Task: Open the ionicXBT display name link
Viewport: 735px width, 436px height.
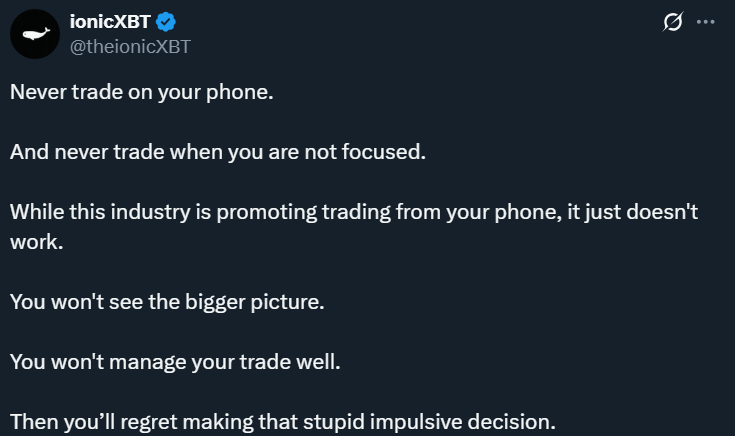Action: click(x=110, y=22)
